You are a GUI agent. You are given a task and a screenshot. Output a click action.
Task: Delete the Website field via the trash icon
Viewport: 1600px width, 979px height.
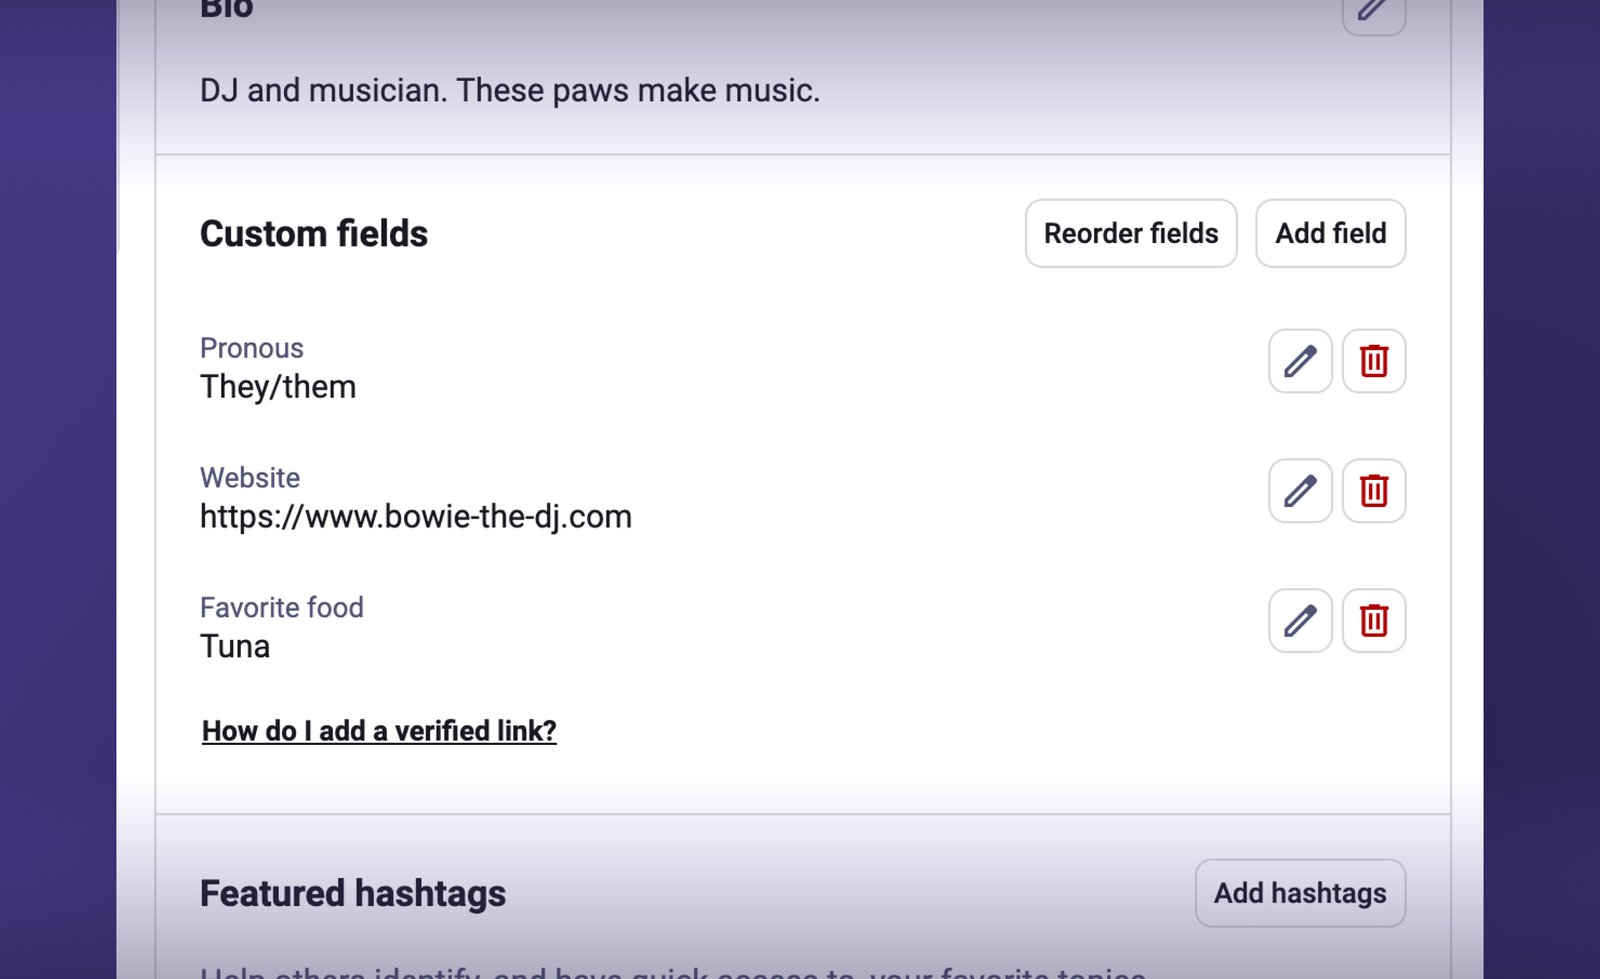(1373, 492)
